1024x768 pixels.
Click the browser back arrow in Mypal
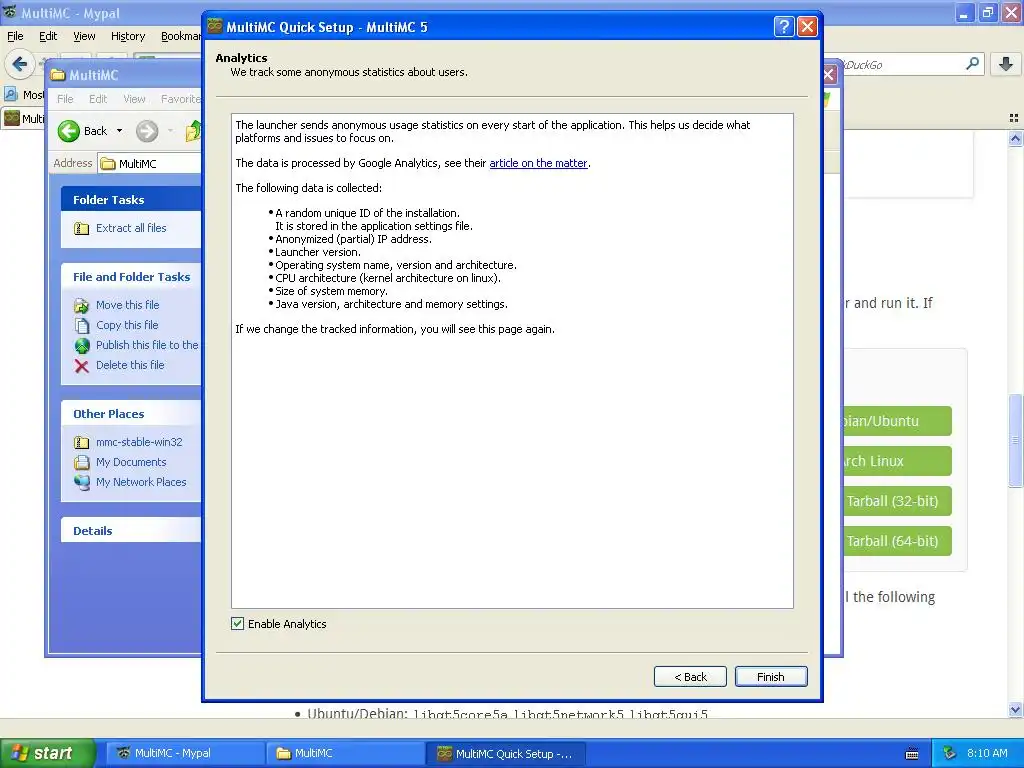point(20,64)
